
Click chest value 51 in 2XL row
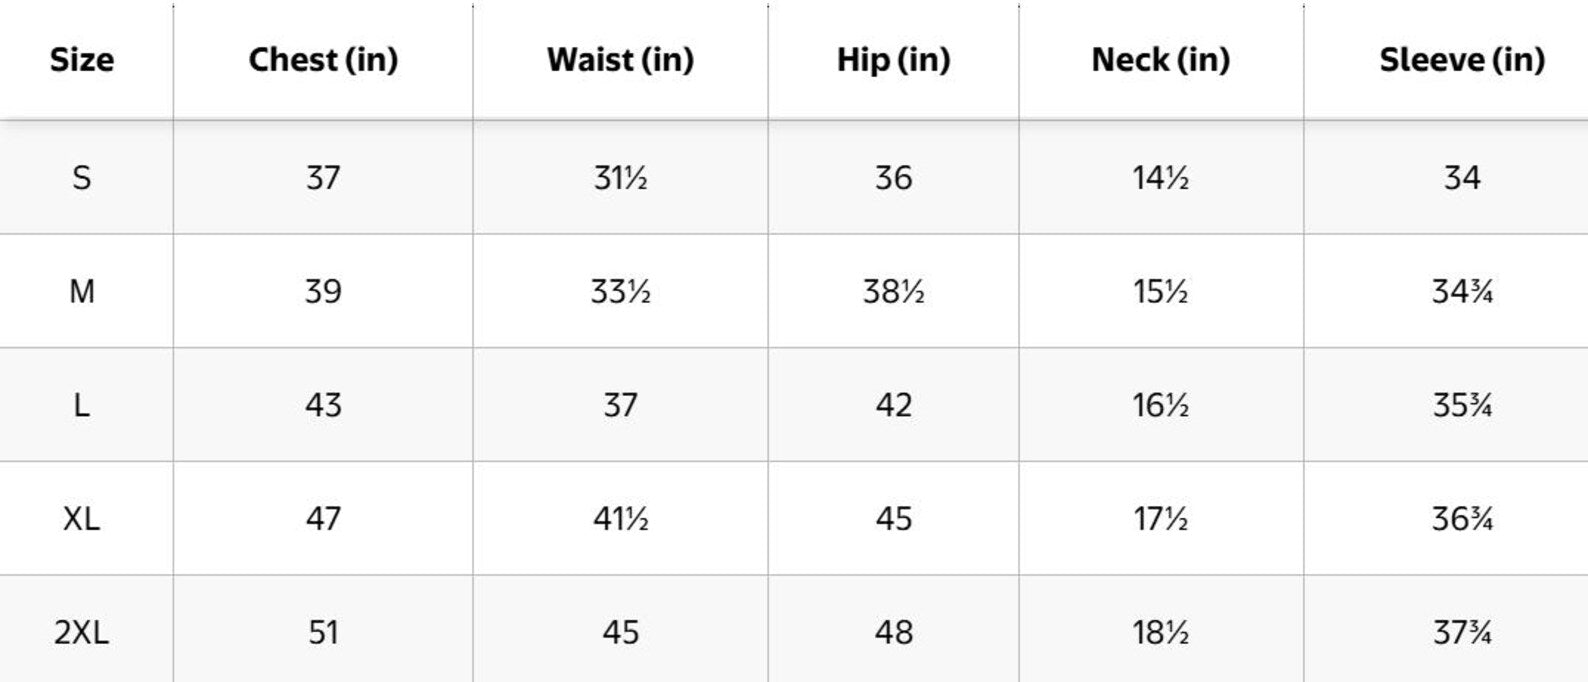click(323, 633)
